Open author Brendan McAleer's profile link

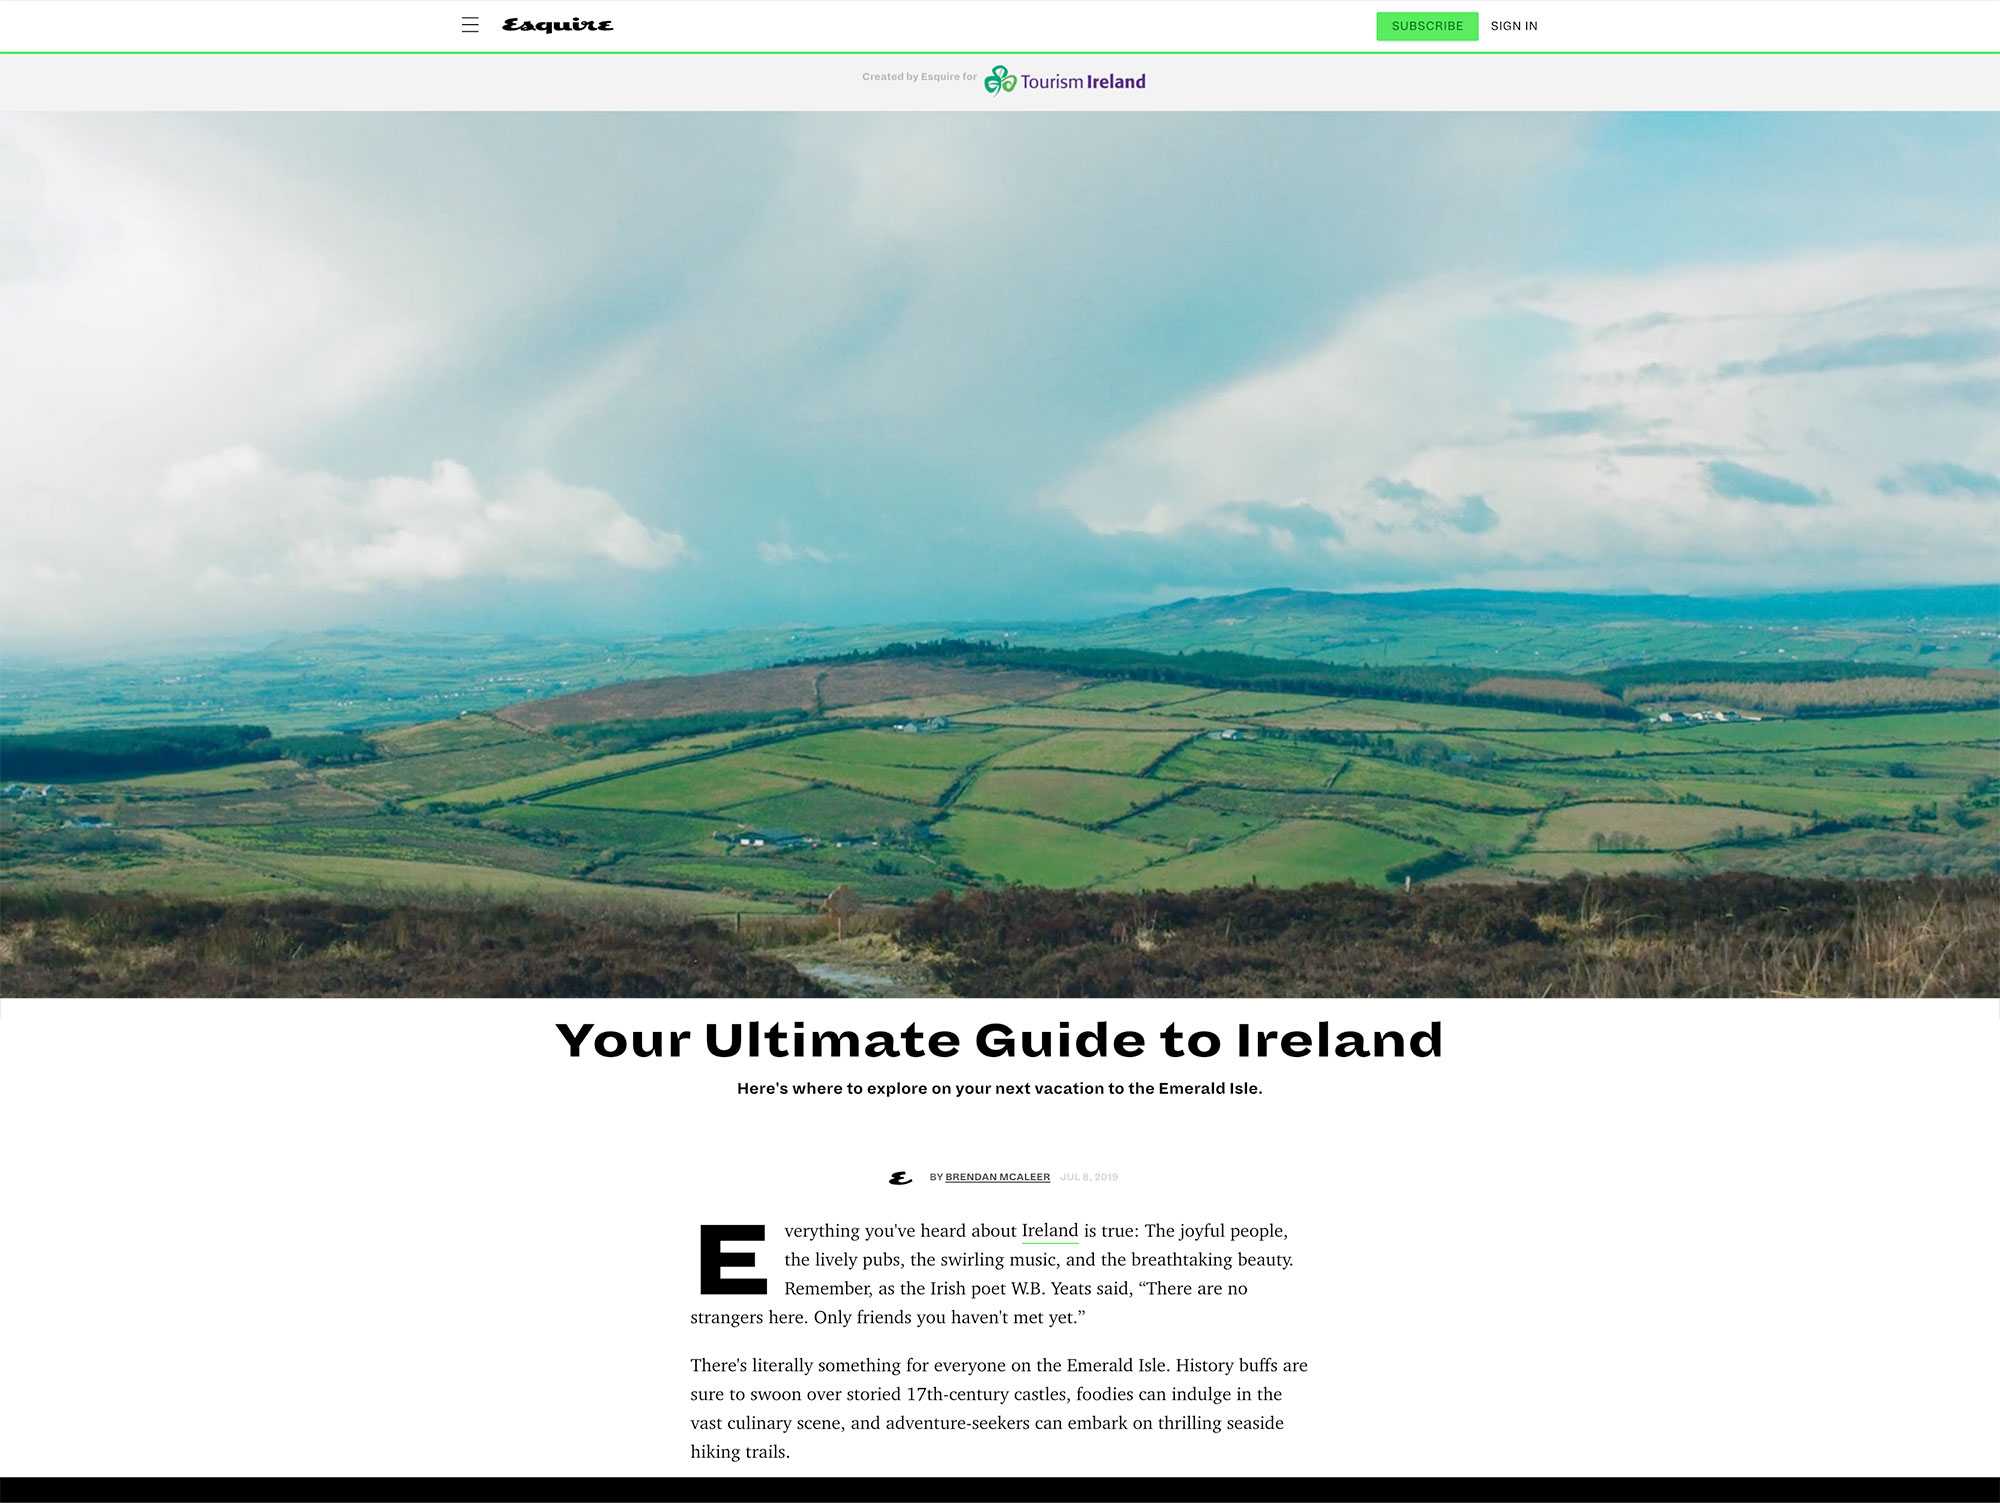(x=997, y=1177)
